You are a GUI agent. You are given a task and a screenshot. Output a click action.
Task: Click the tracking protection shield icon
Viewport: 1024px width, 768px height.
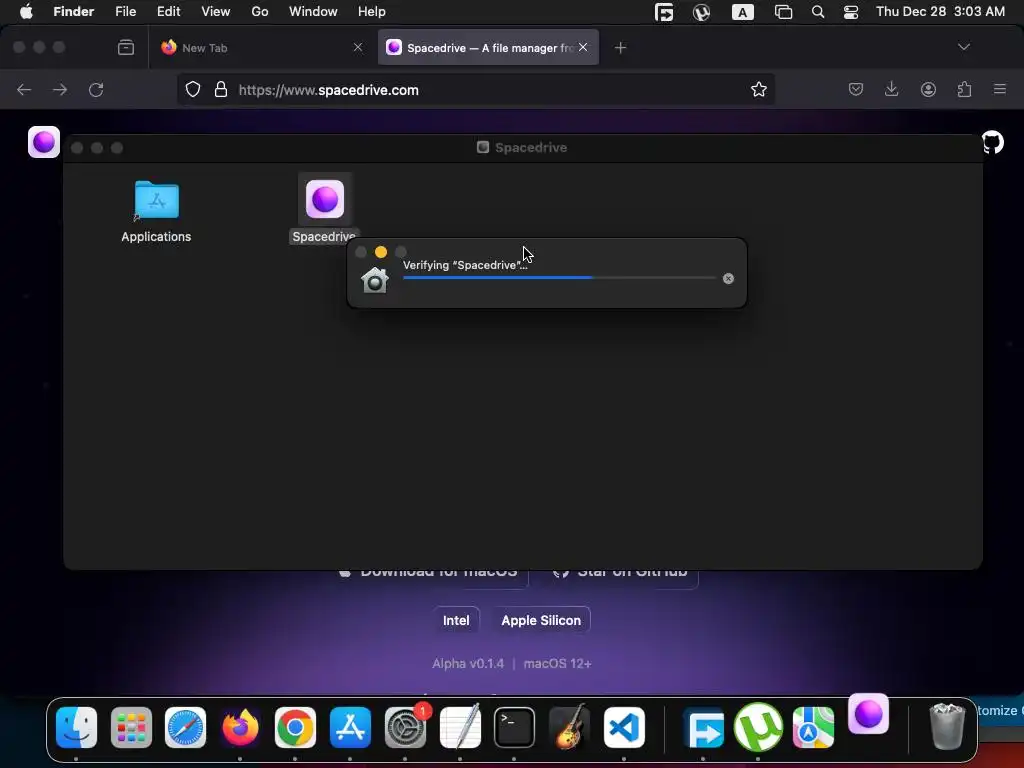[193, 89]
